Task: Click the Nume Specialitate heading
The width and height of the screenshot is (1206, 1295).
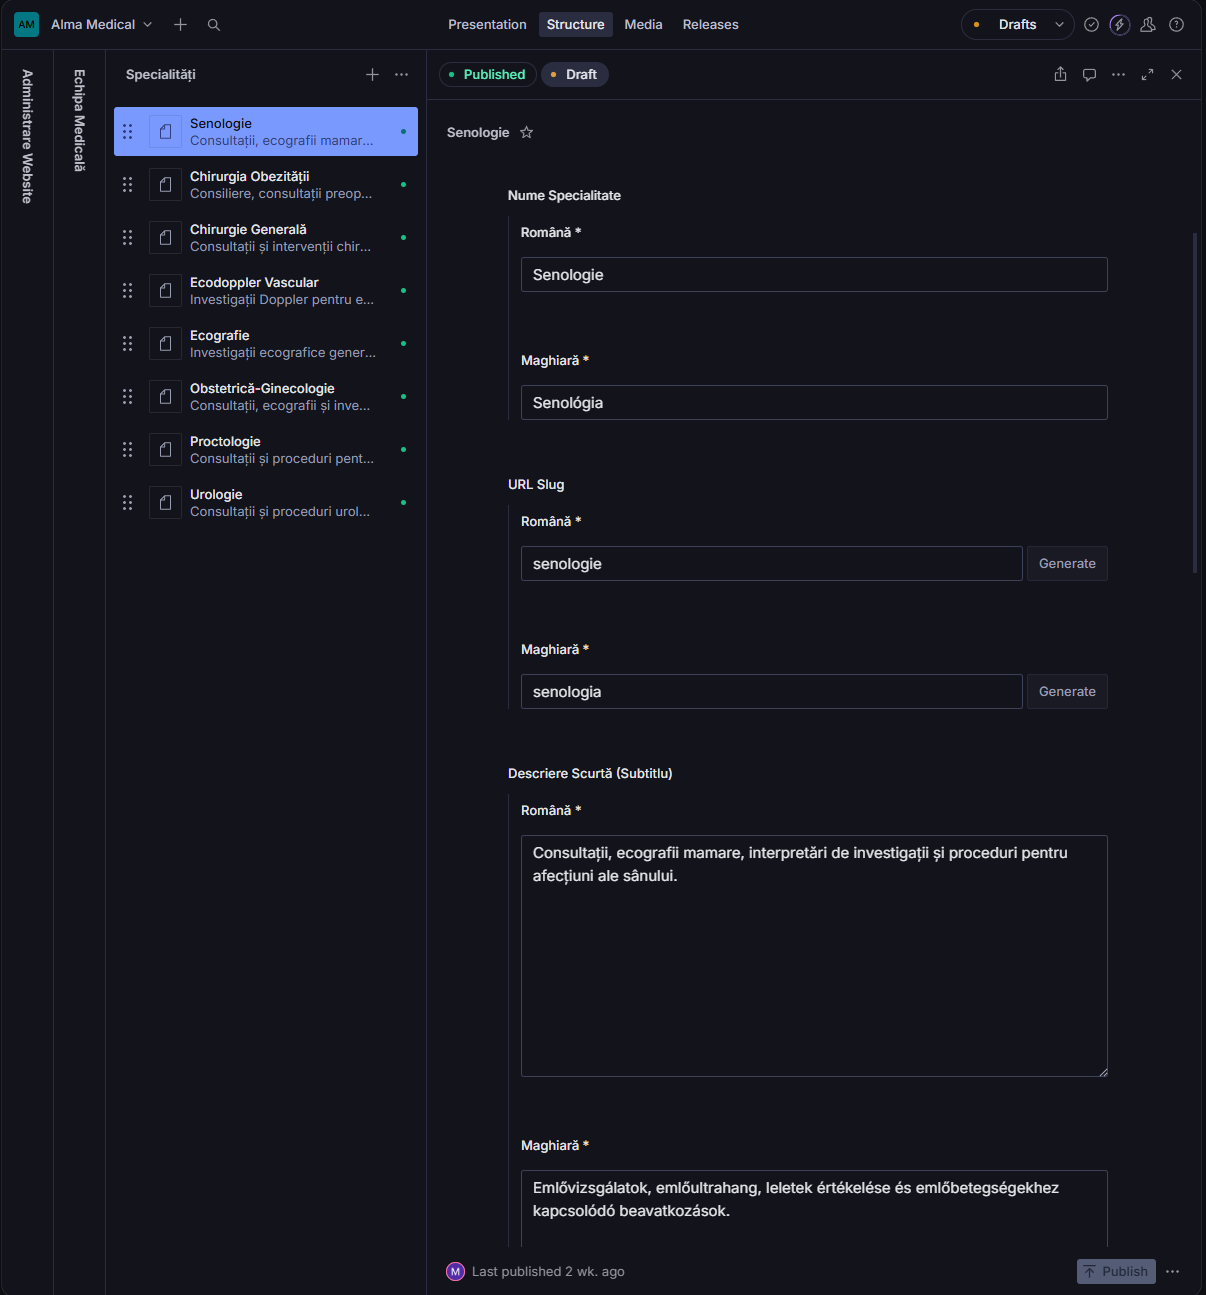Action: (564, 195)
